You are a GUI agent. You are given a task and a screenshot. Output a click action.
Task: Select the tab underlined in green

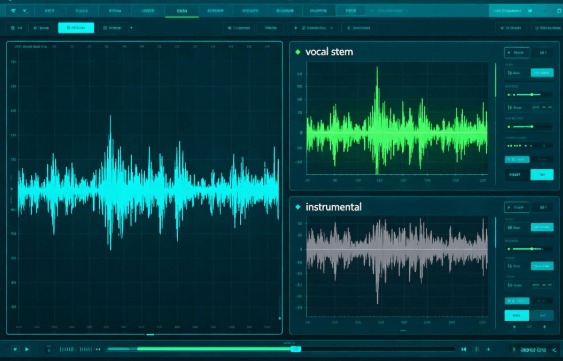coord(182,11)
